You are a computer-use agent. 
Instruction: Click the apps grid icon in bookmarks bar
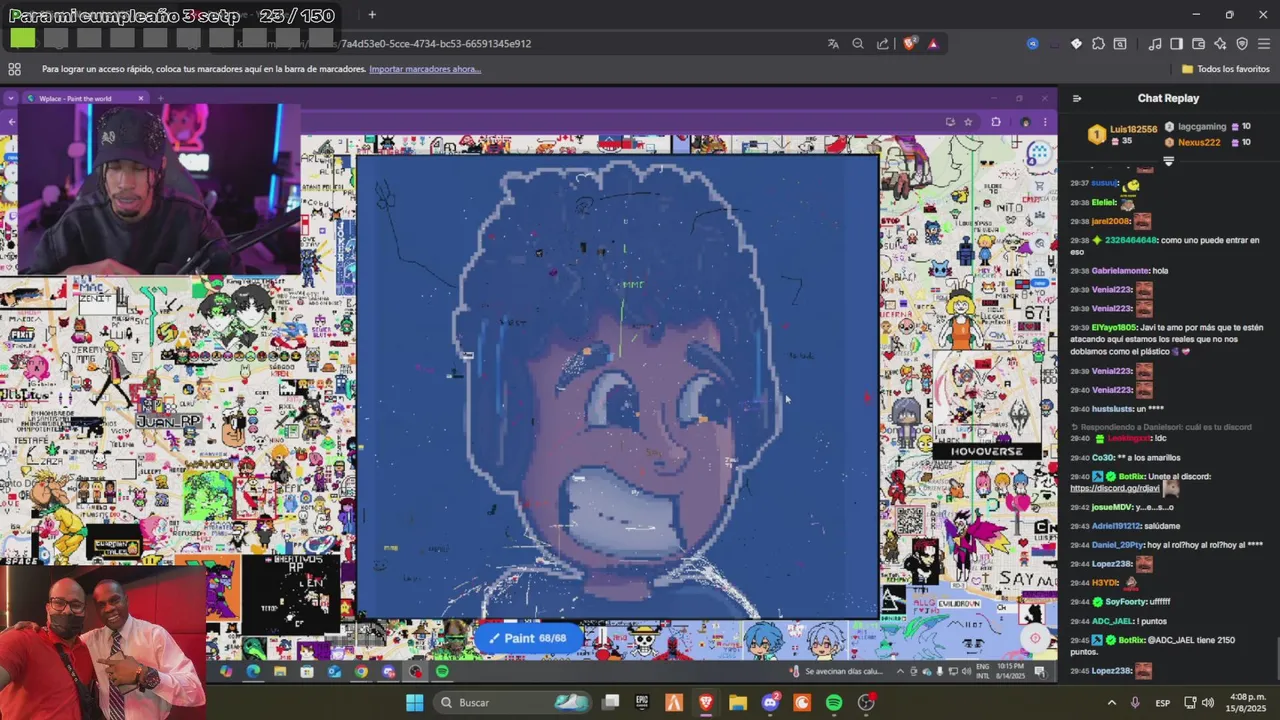point(14,69)
